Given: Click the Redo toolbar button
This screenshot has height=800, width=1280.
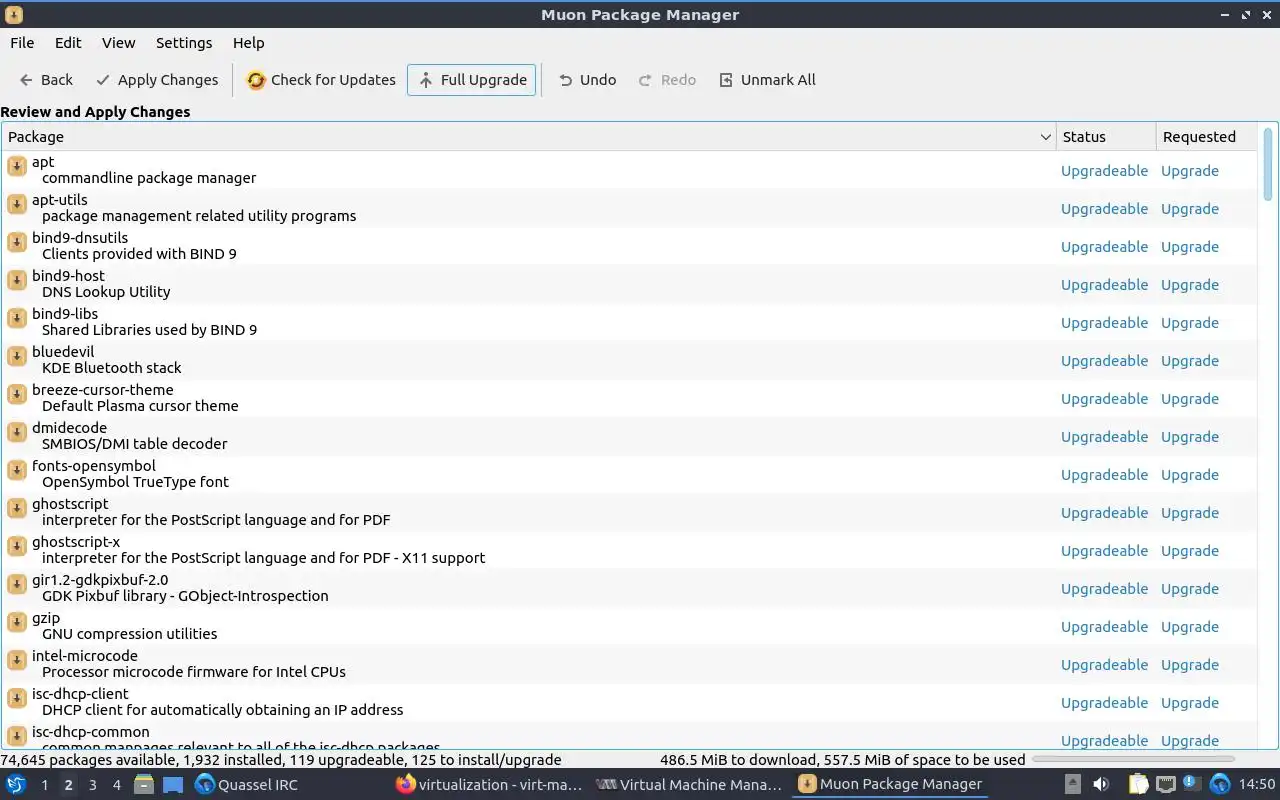Looking at the screenshot, I should click(667, 80).
